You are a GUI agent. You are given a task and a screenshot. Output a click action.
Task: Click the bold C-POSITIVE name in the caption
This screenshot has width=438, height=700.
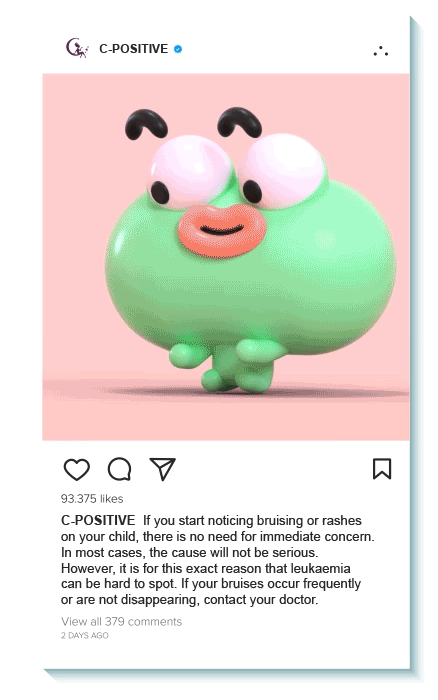pos(98,521)
